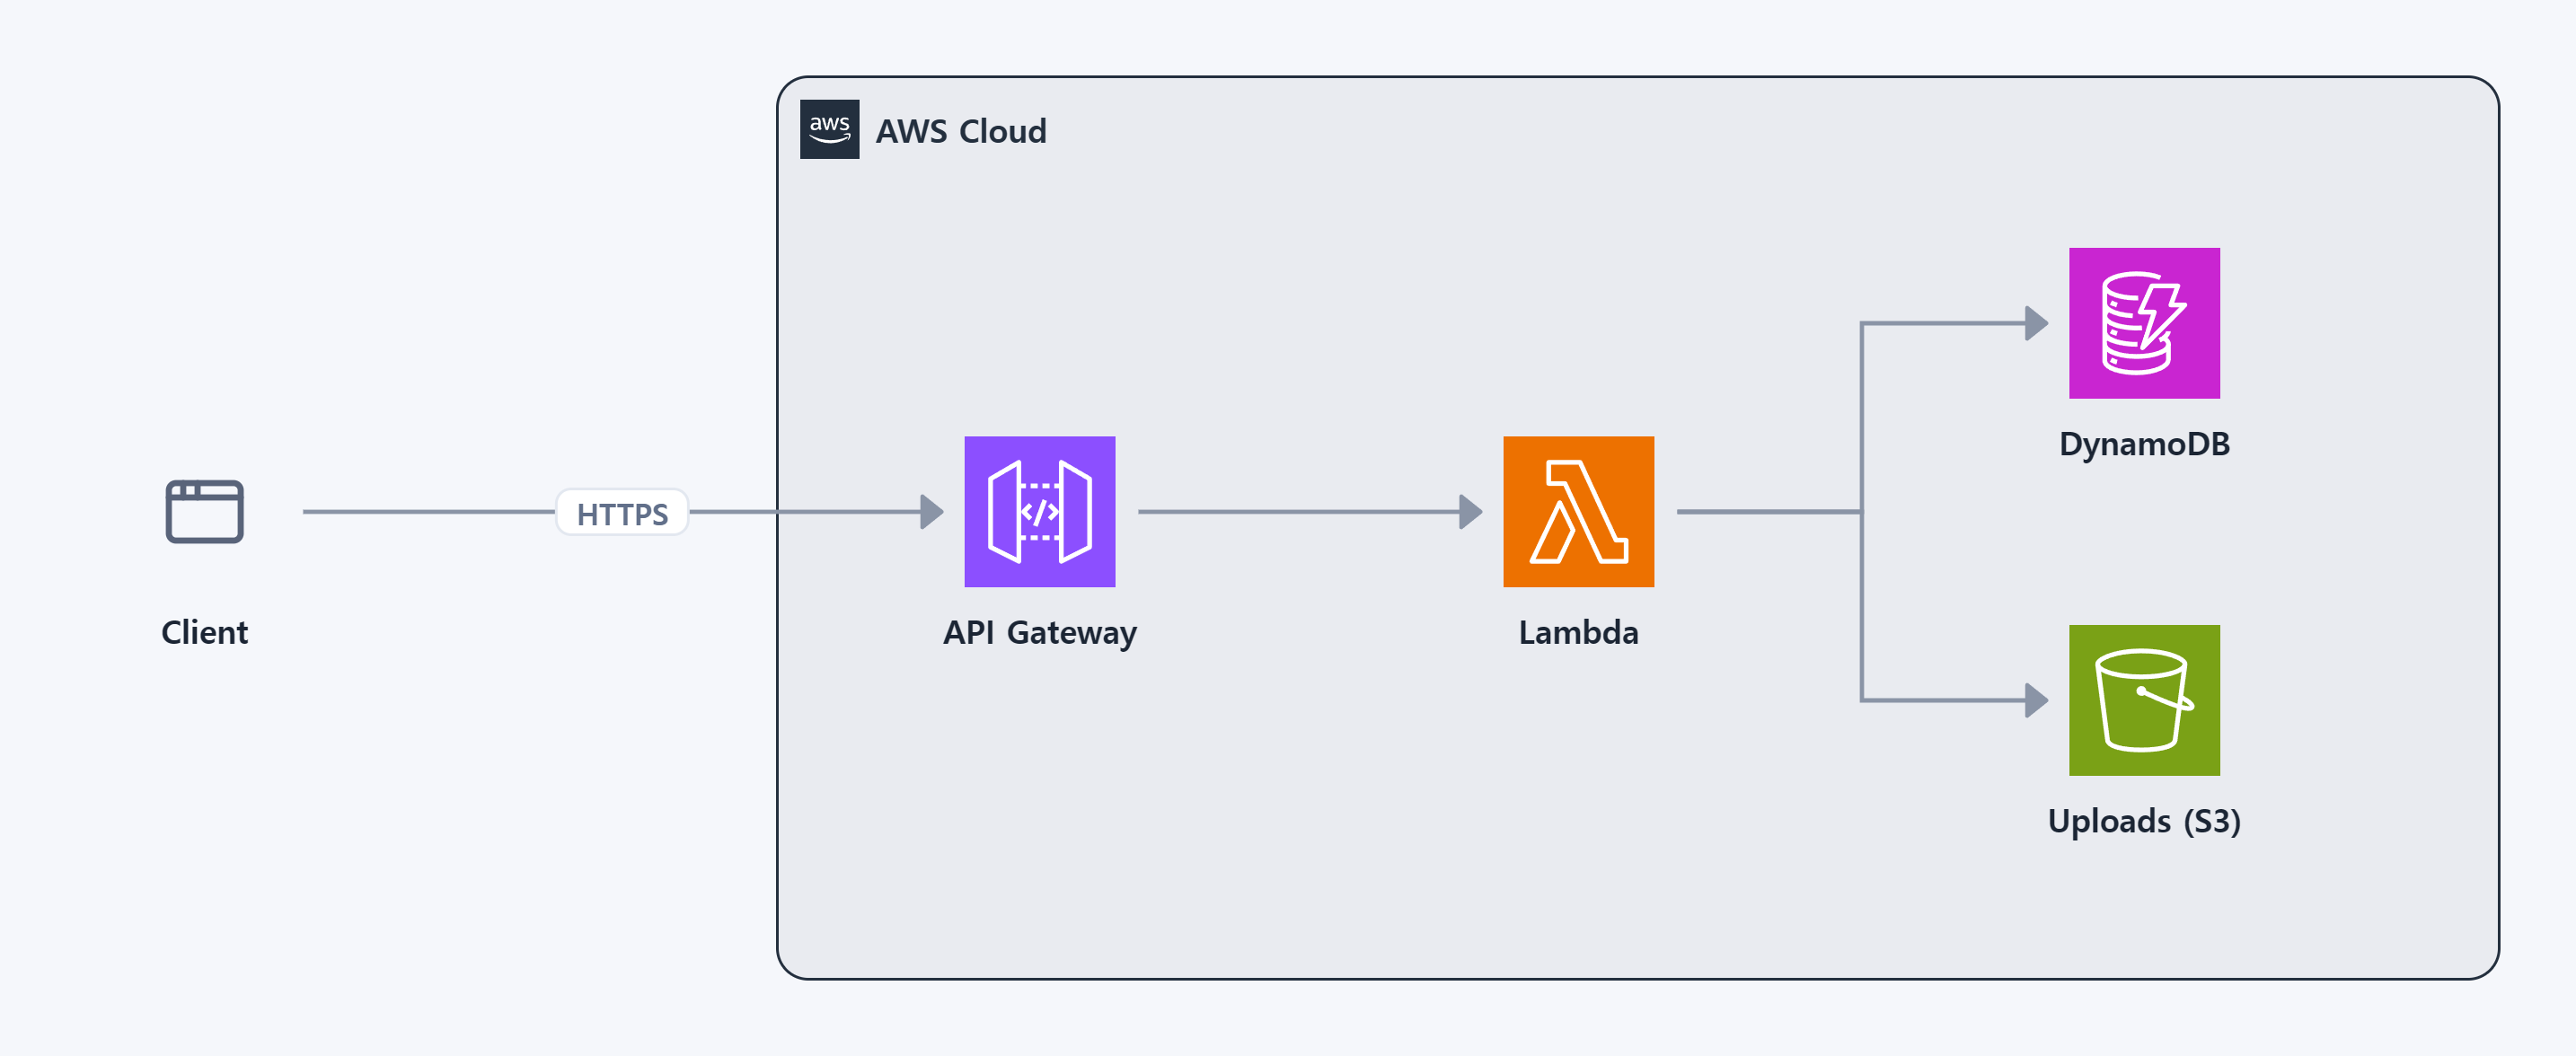The height and width of the screenshot is (1056, 2576).
Task: Click the 'Client' label text
Action: coord(204,632)
